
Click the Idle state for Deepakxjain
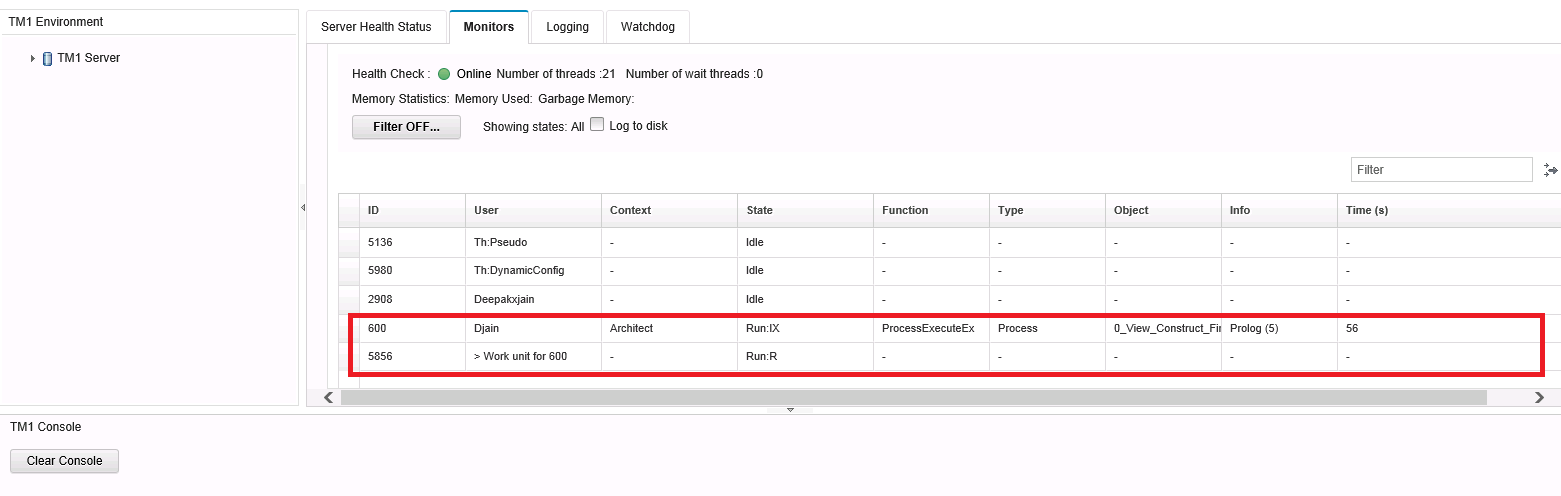[x=806, y=299]
